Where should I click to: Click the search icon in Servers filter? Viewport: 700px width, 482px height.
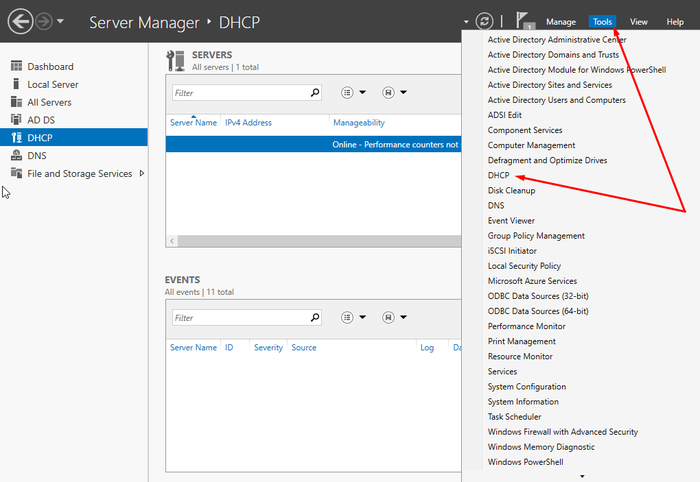pos(315,92)
